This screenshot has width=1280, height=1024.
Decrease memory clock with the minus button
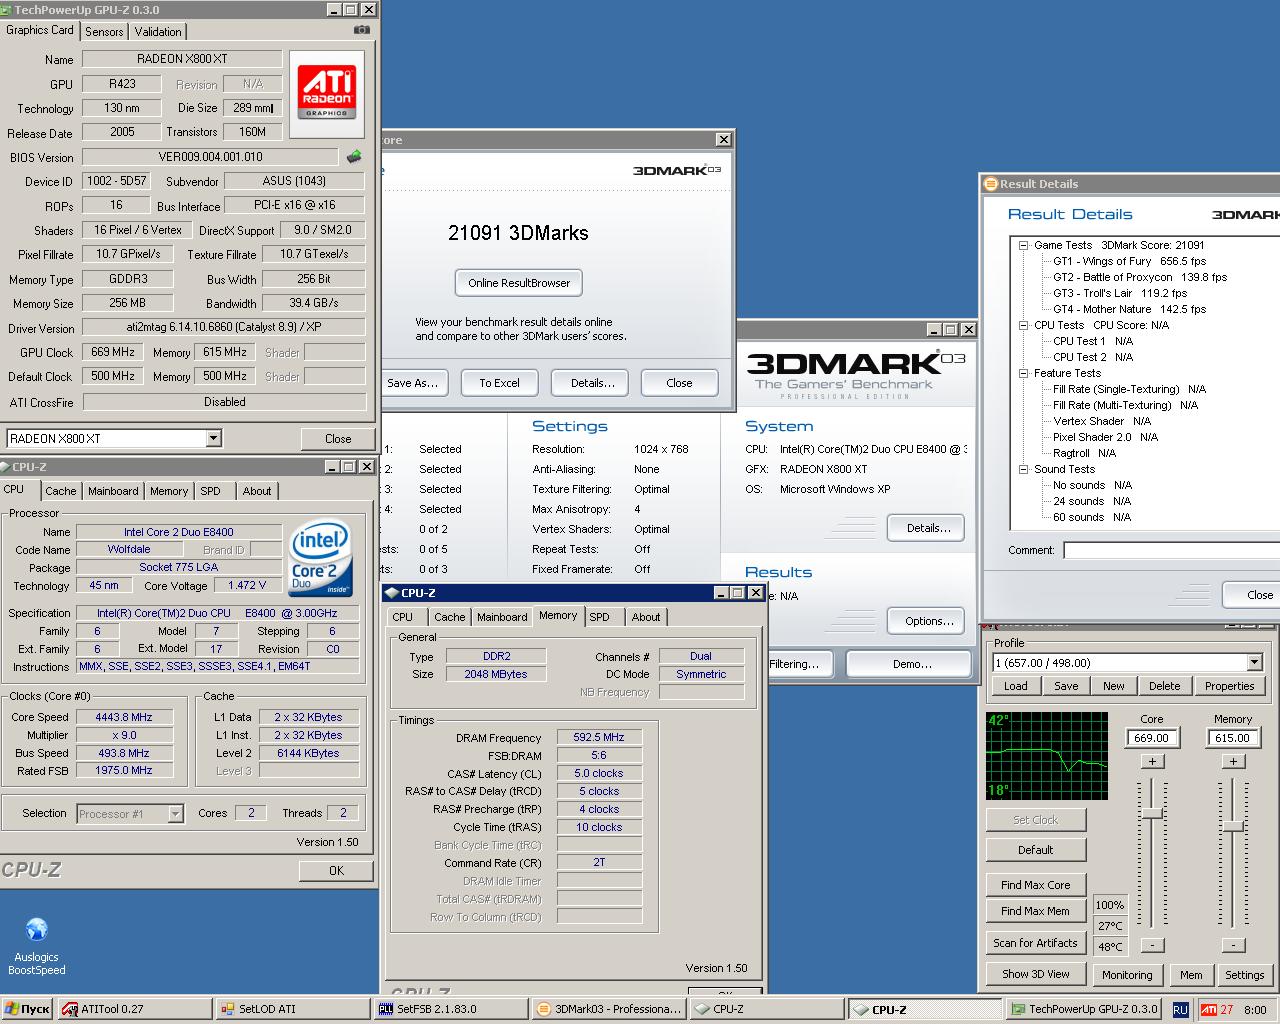[x=1233, y=945]
